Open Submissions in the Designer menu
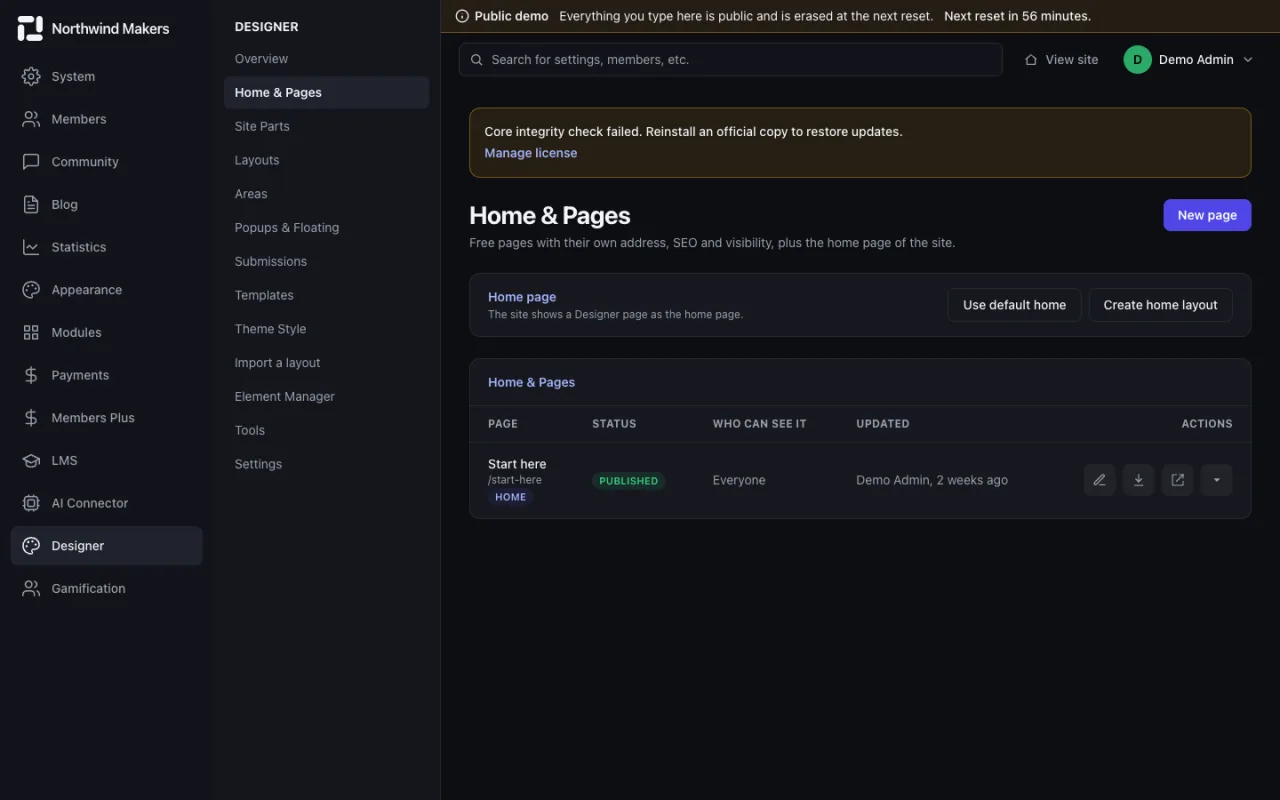The image size is (1280, 800). [271, 261]
